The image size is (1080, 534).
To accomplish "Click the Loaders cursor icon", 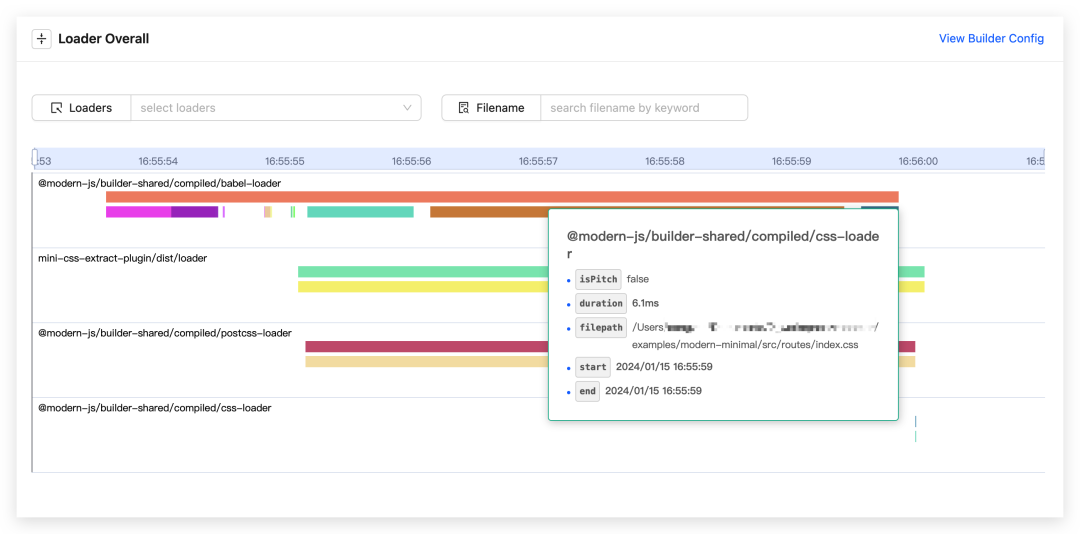I will pos(57,108).
